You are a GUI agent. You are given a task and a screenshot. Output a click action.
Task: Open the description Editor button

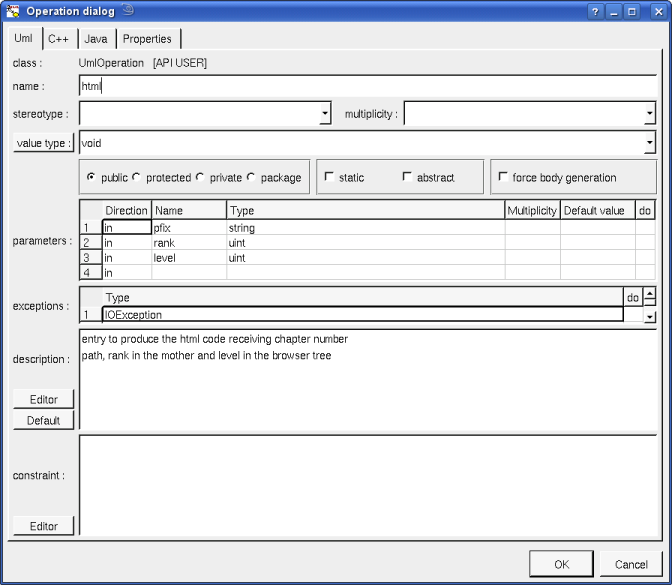[43, 399]
